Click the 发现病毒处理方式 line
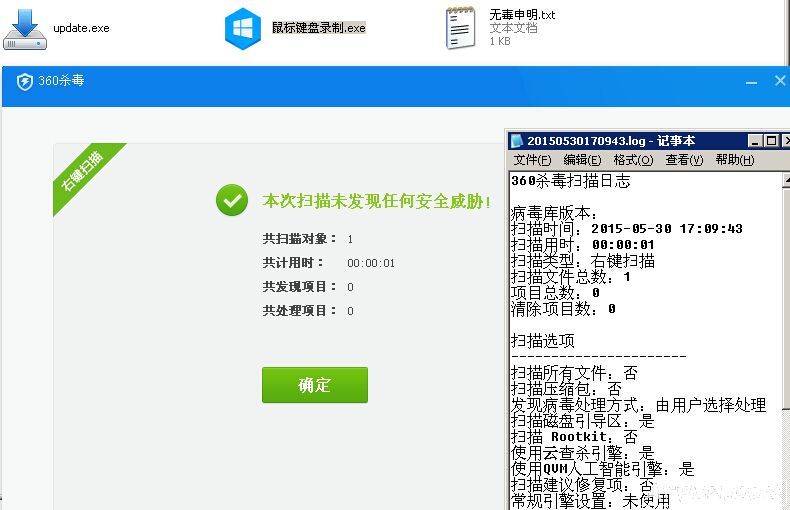Image resolution: width=790 pixels, height=510 pixels. coord(638,405)
